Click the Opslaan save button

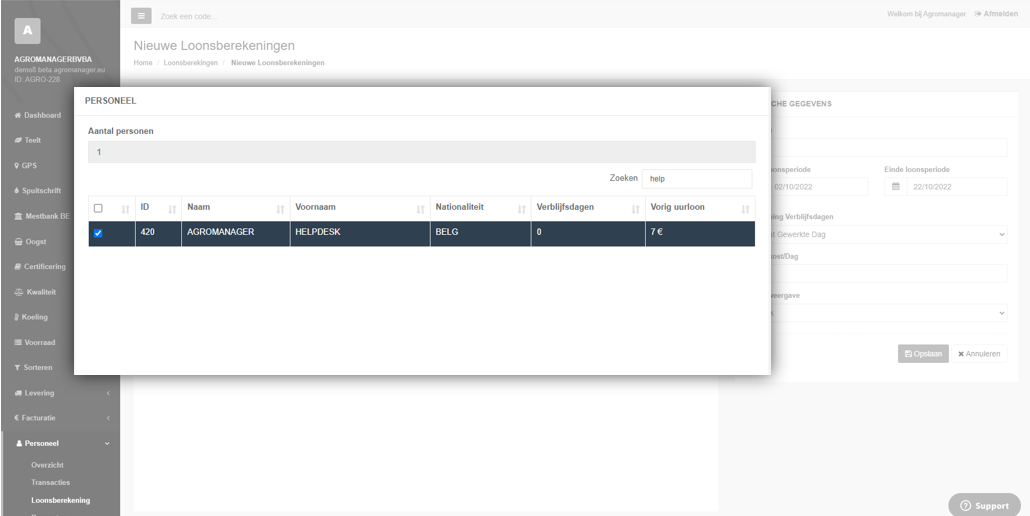click(923, 354)
